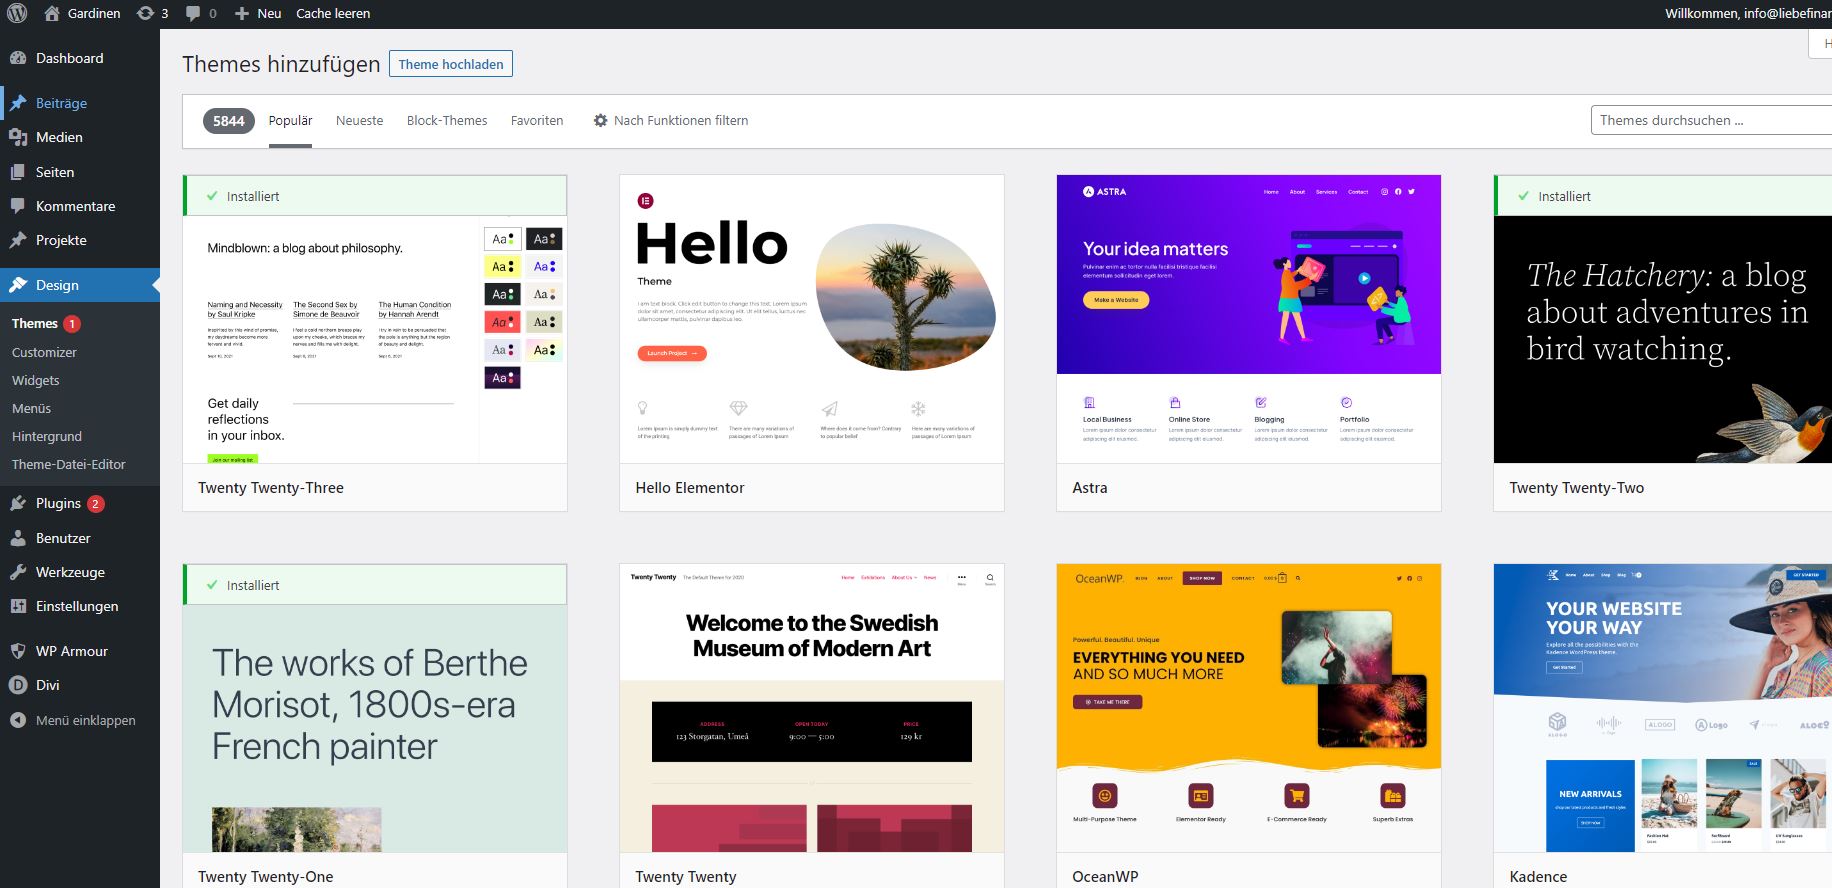Viewport: 1832px width, 888px height.
Task: Click the Theme hochladen button
Action: 451,64
